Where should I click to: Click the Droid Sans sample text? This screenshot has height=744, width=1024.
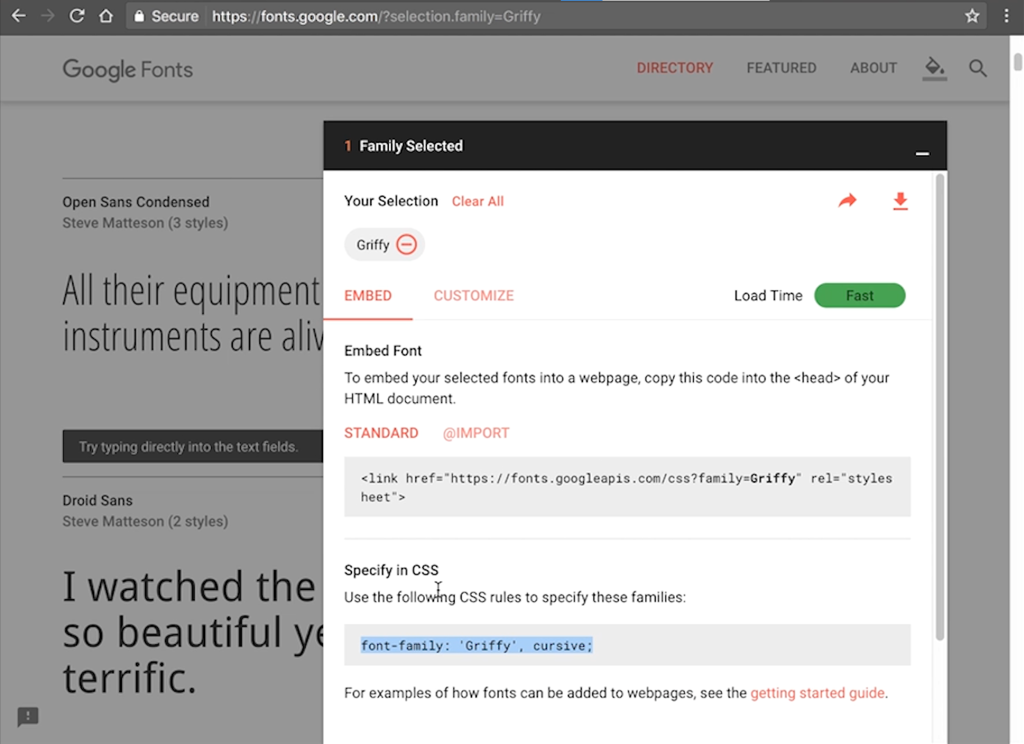pos(193,632)
